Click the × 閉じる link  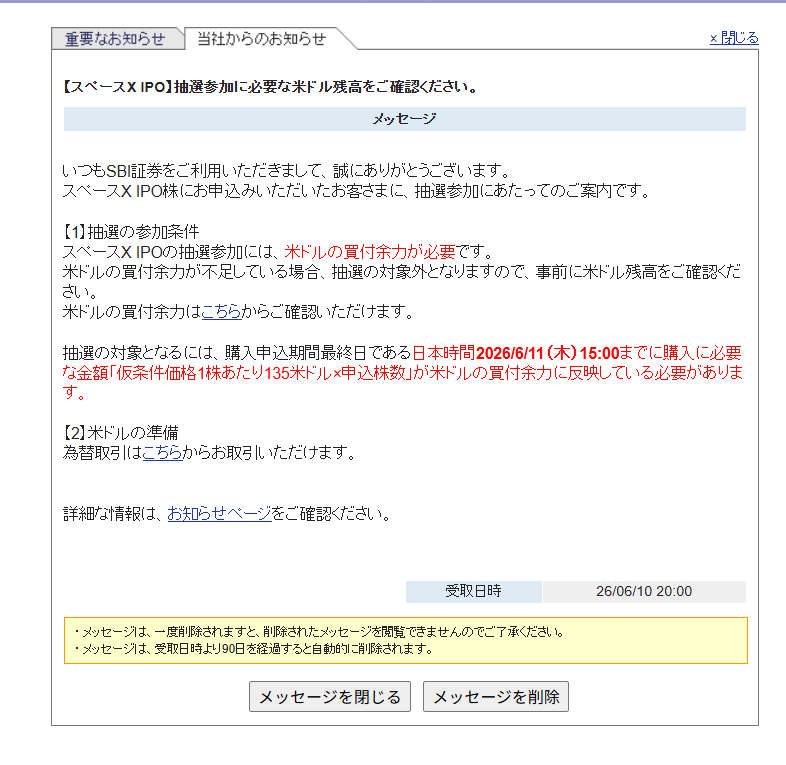[734, 38]
